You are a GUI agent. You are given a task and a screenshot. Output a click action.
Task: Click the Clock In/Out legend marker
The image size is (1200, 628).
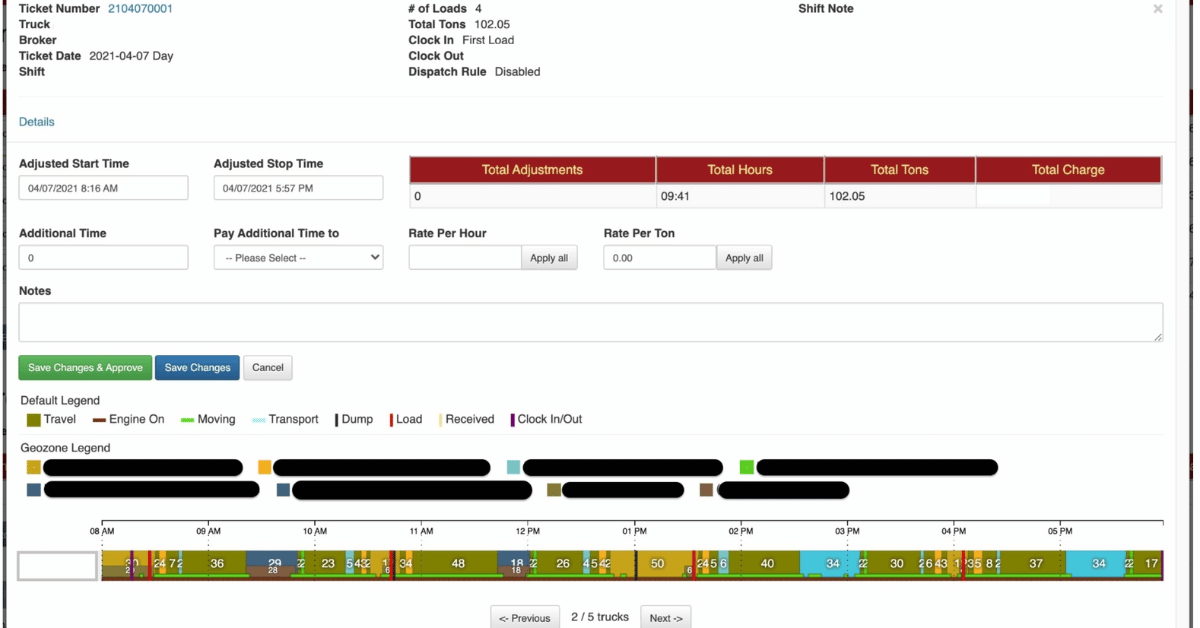[512, 420]
